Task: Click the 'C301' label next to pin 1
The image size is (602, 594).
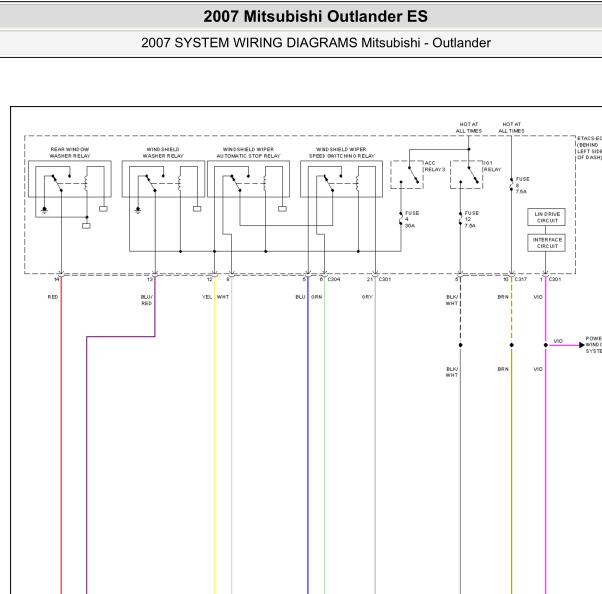Action: pyautogui.click(x=555, y=279)
